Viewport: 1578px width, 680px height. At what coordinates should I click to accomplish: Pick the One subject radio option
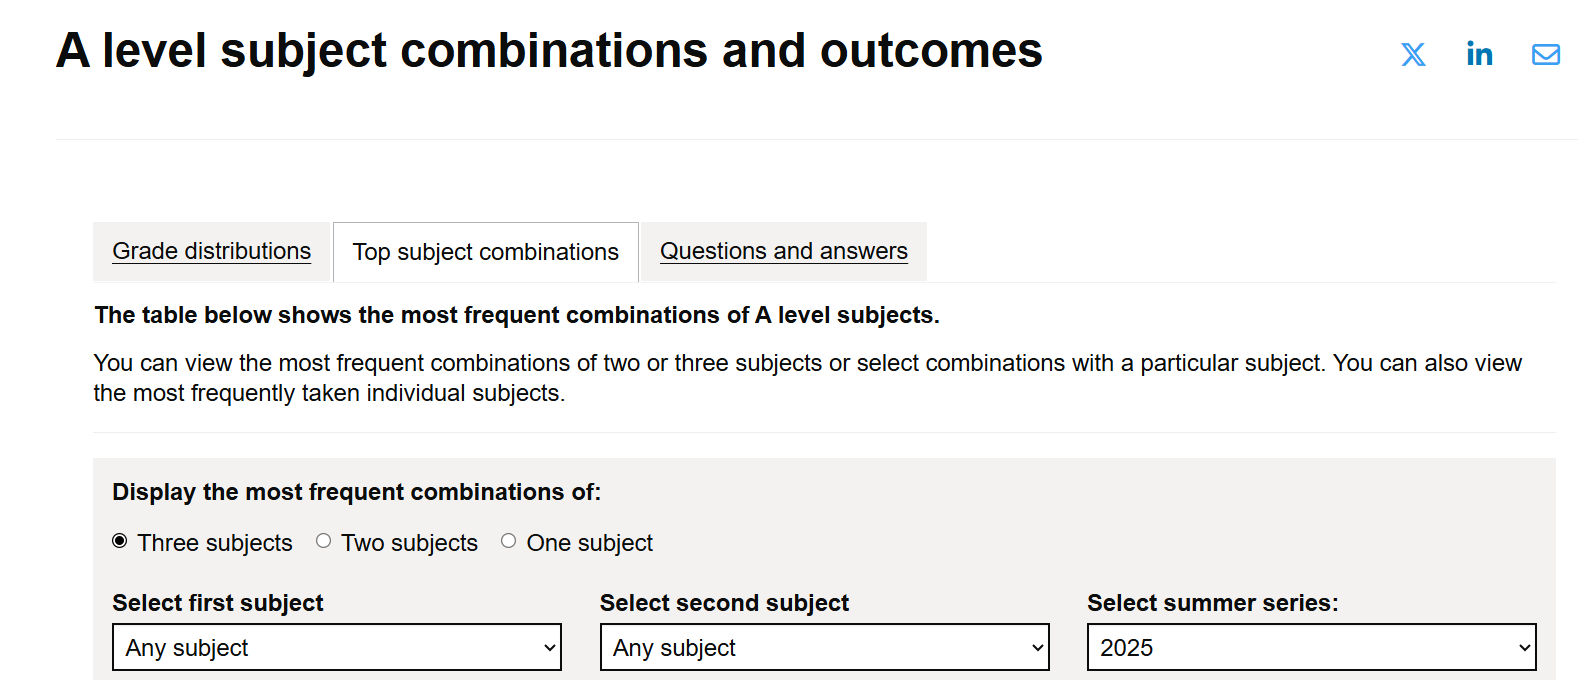click(x=509, y=541)
